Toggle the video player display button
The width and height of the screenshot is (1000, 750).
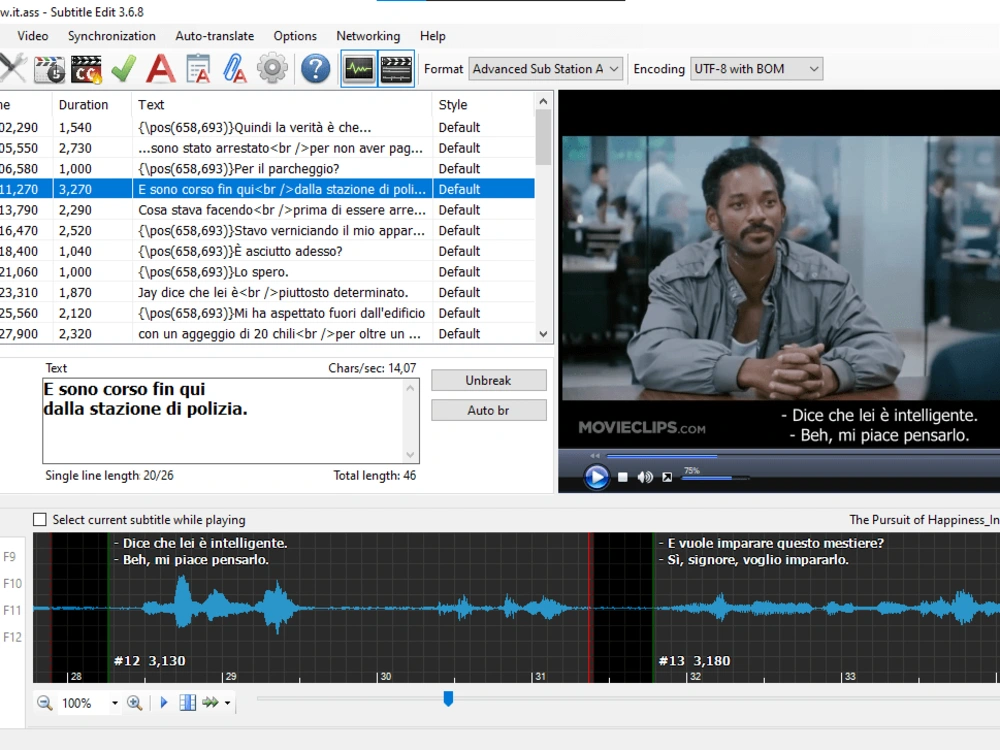(x=396, y=69)
